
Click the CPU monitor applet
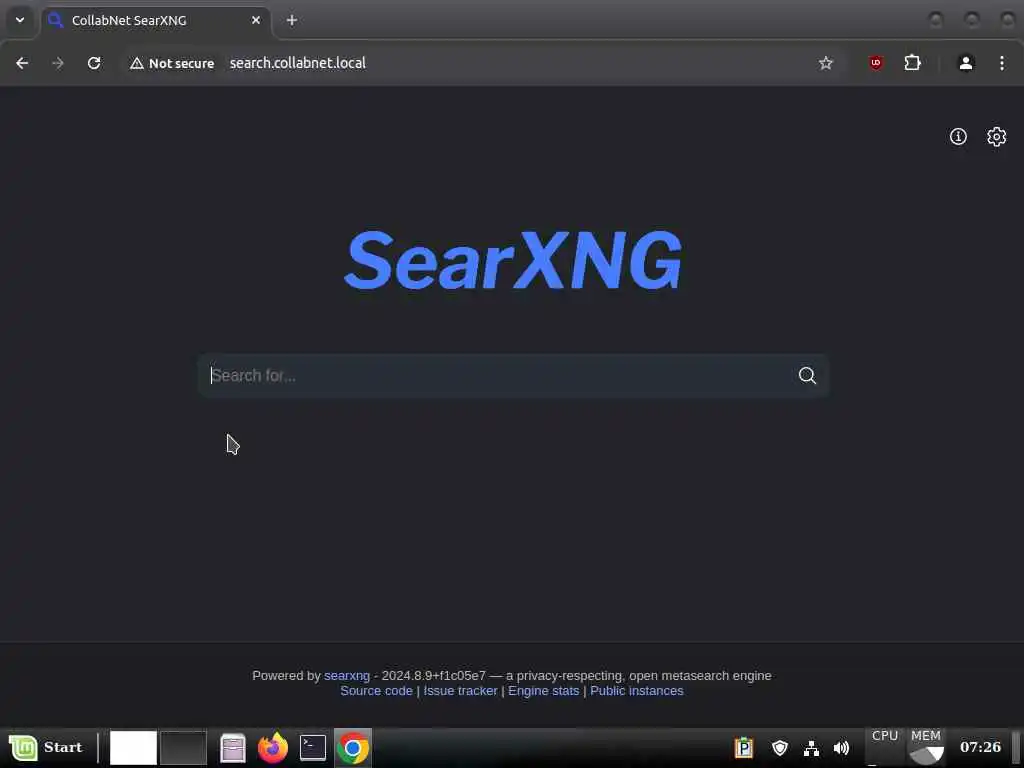pyautogui.click(x=885, y=747)
